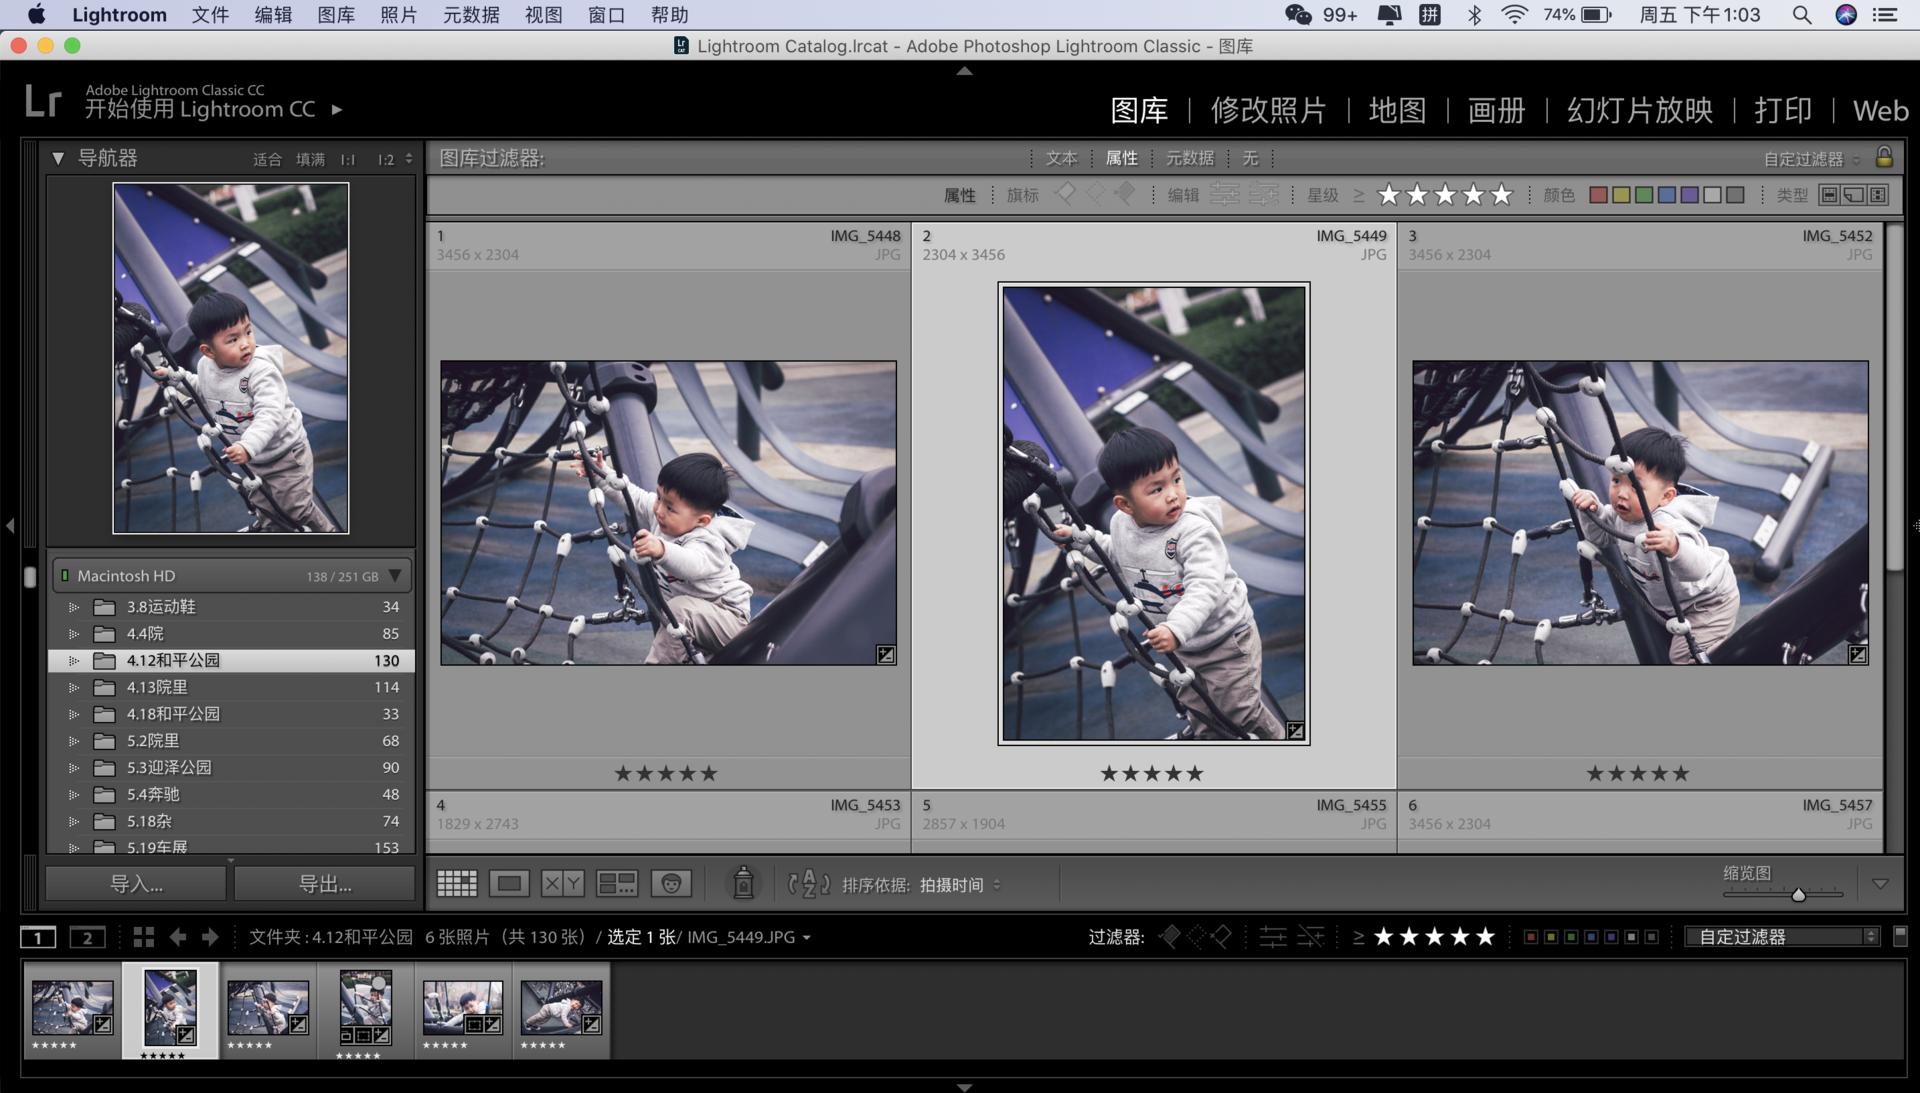The image size is (1920, 1093).
Task: Open Survey view icon
Action: (616, 884)
